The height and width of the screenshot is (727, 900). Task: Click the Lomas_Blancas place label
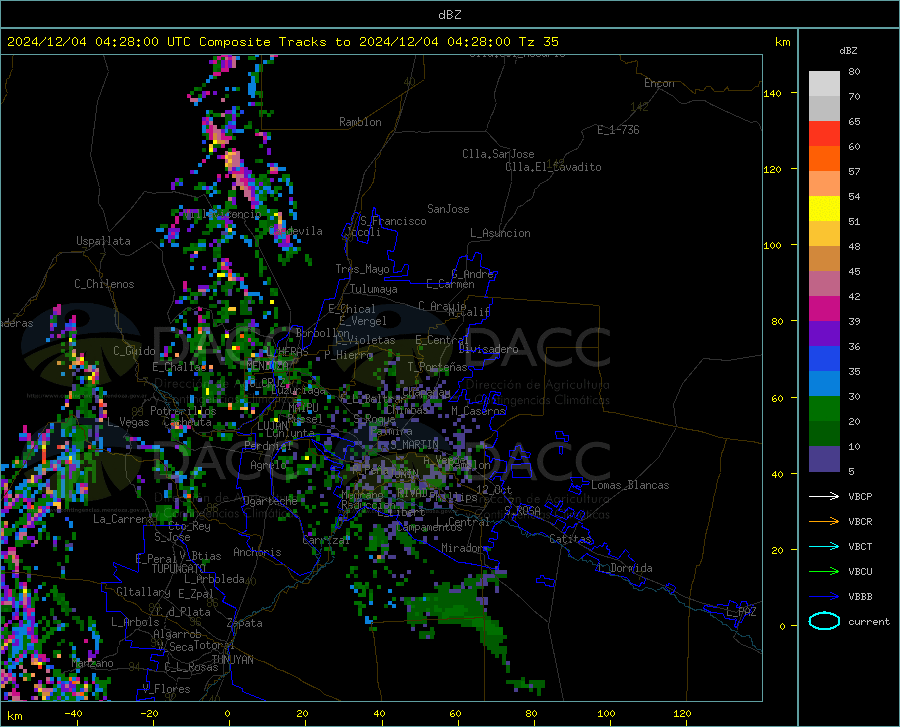[630, 485]
